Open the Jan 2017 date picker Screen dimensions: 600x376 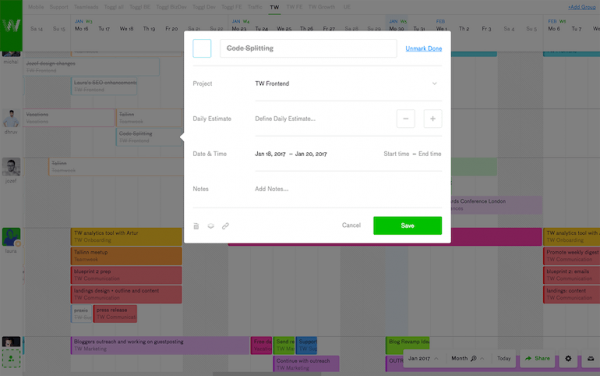pyautogui.click(x=423, y=358)
